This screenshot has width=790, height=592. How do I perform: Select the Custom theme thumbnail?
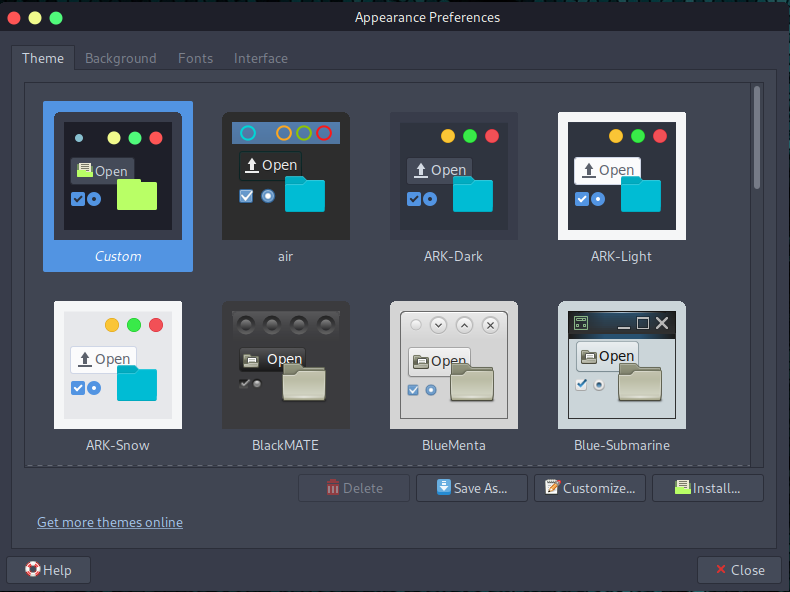[x=118, y=176]
